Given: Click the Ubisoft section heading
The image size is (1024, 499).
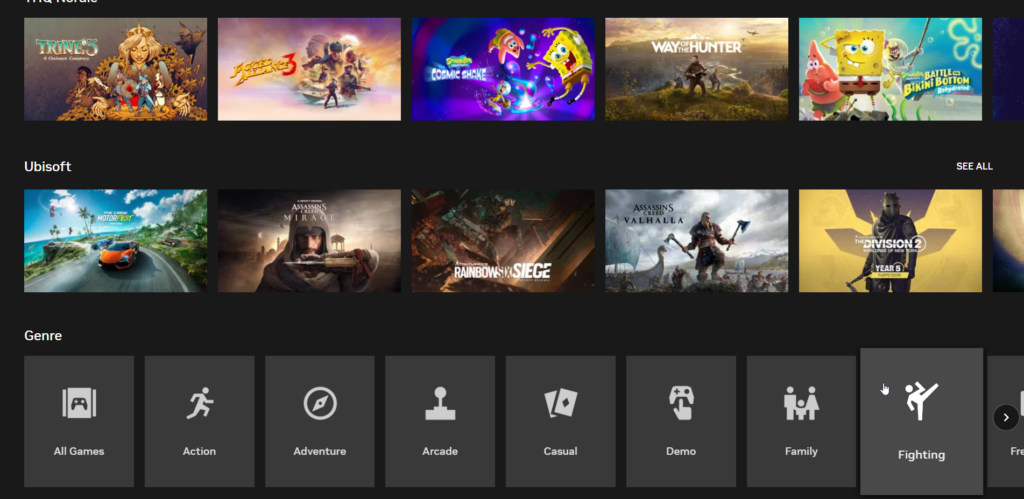Looking at the screenshot, I should [48, 167].
